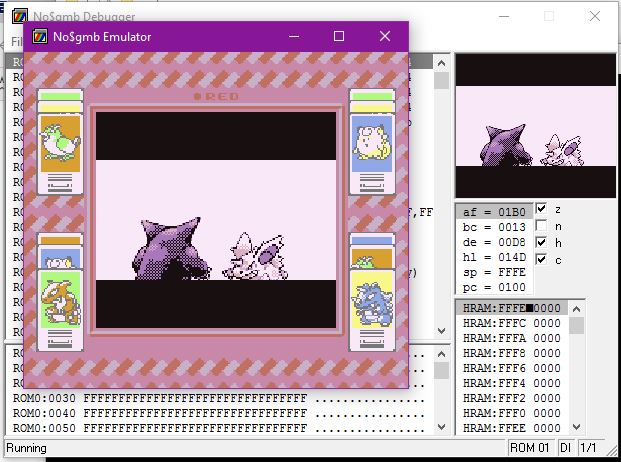Click the Nidorino sprite in emulator screen
The image size is (621, 462).
coord(255,257)
